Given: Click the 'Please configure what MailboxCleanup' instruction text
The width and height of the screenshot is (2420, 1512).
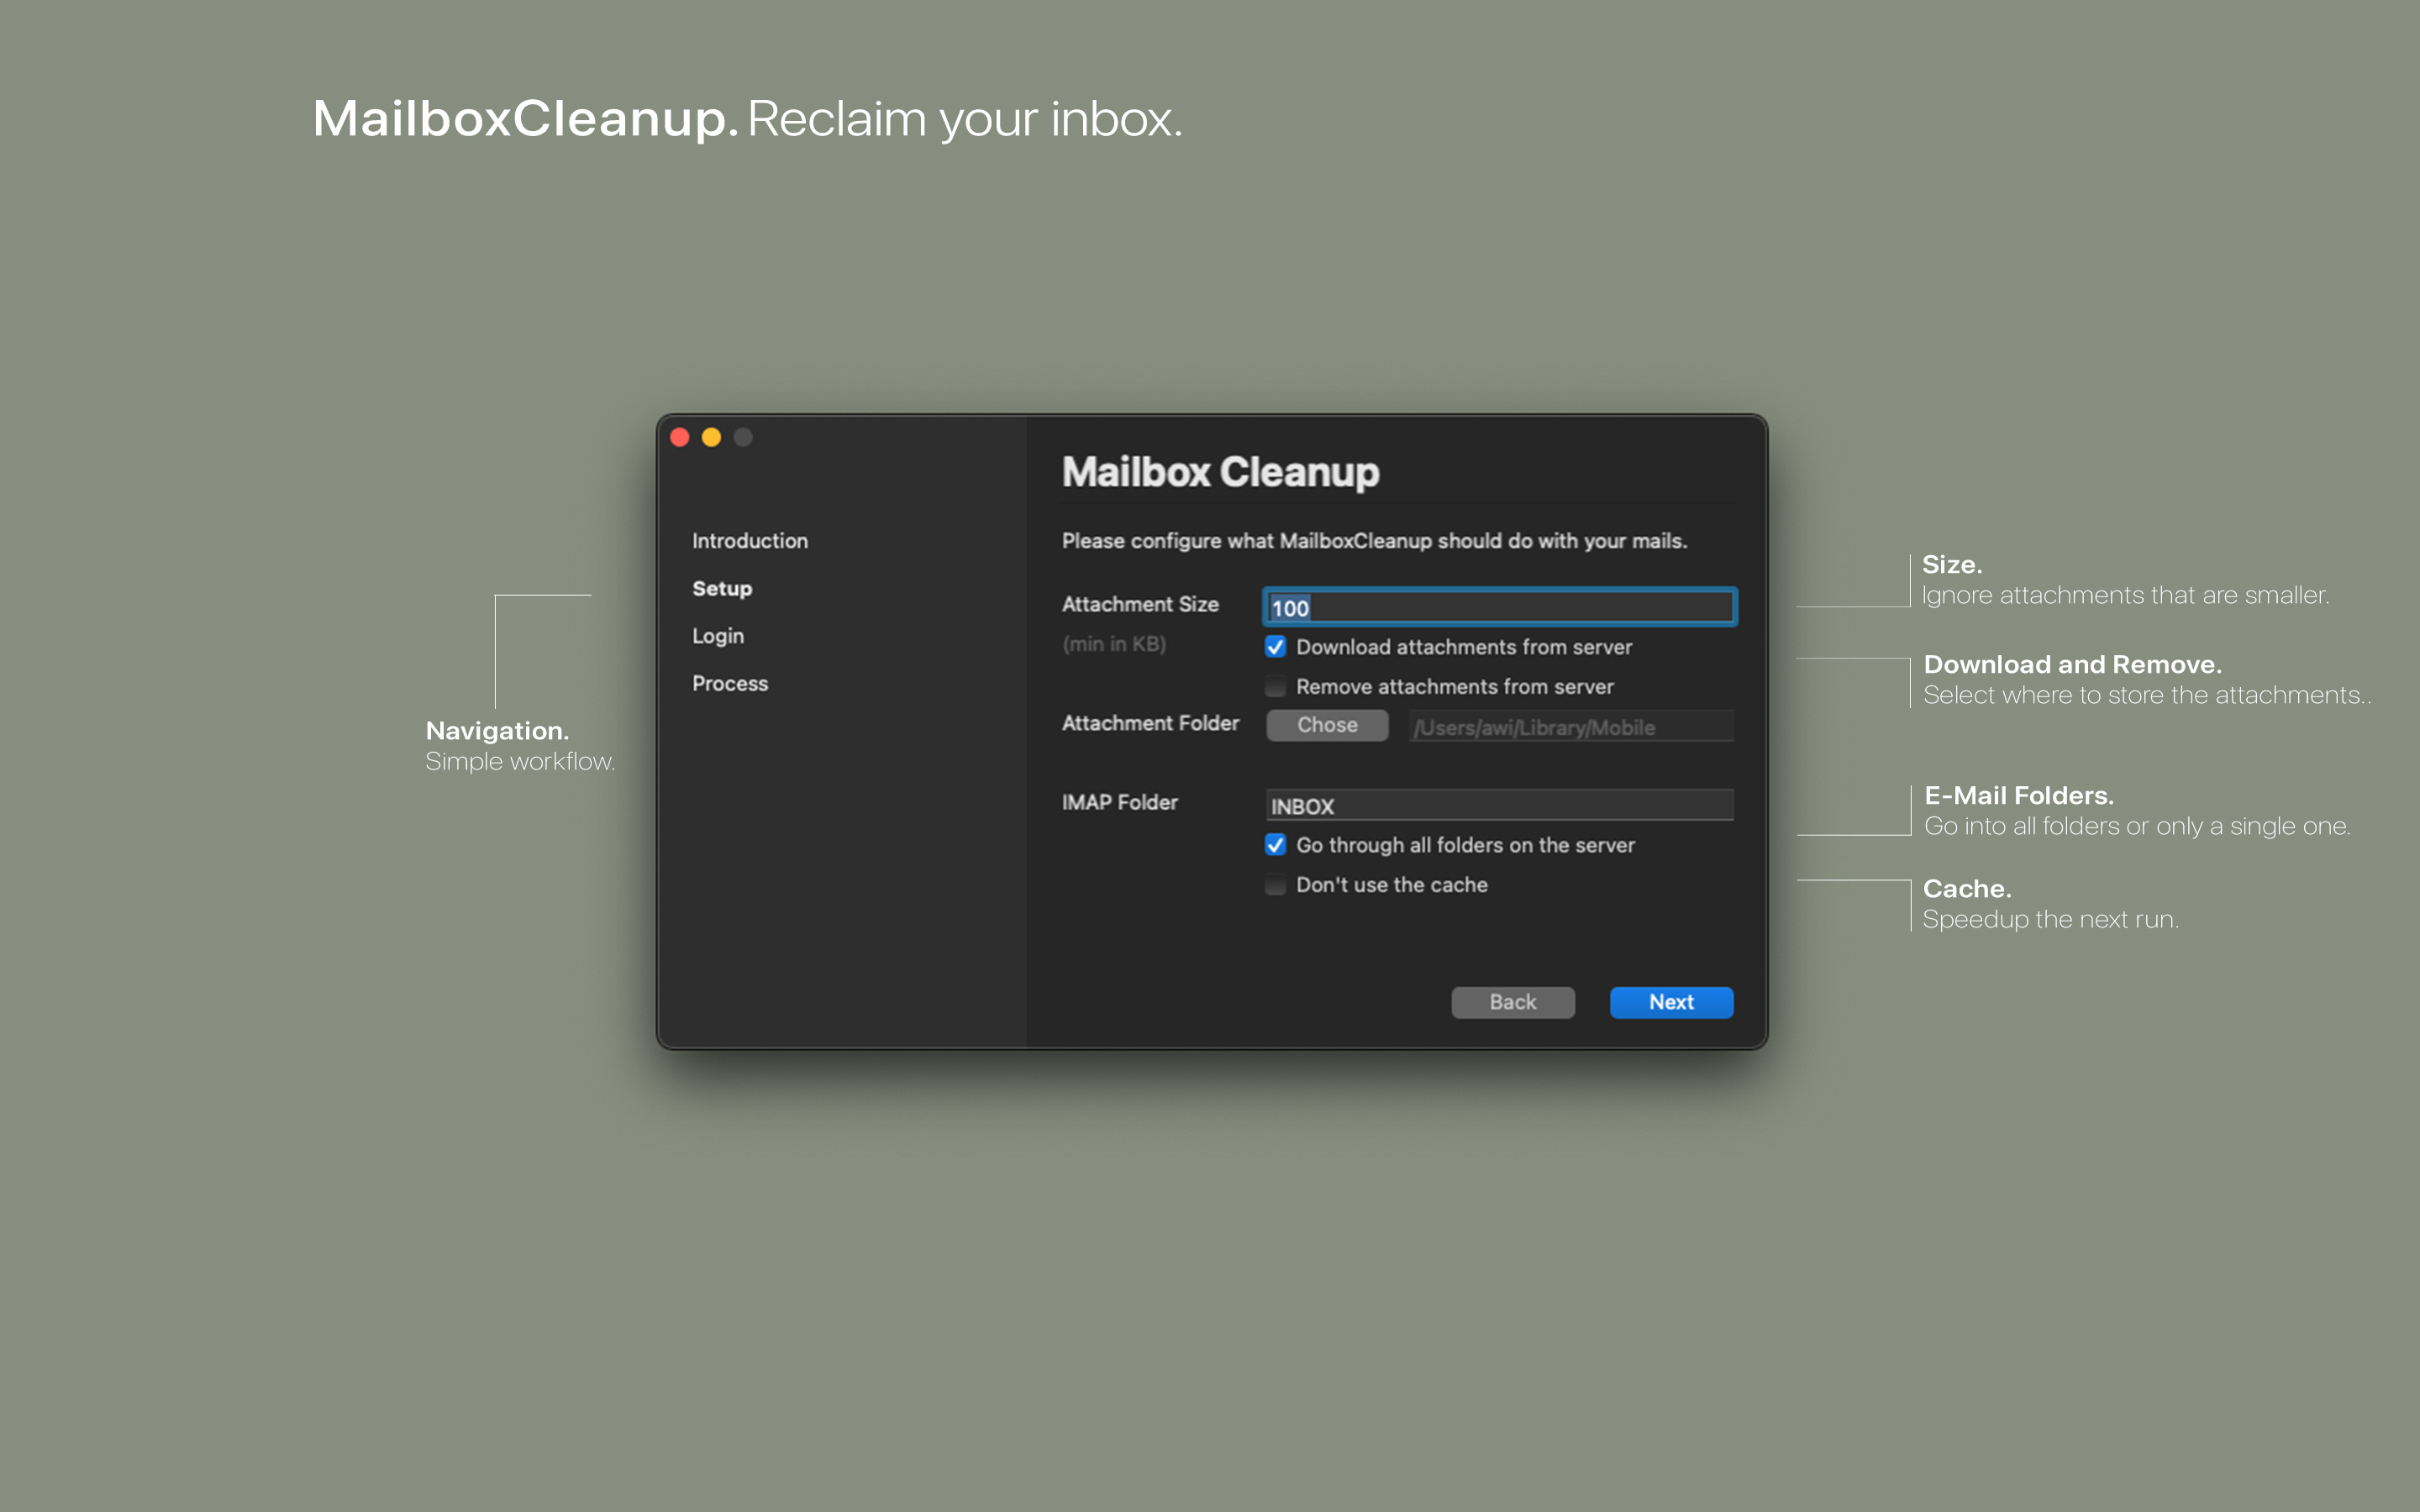Looking at the screenshot, I should click(1374, 541).
